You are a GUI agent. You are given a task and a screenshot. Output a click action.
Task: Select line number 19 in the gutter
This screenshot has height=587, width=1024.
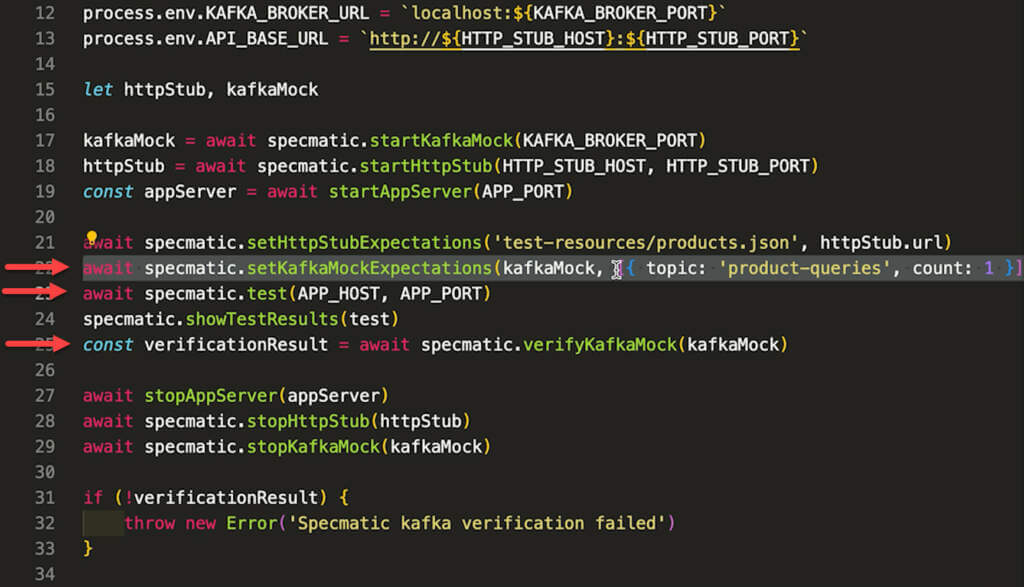[44, 191]
